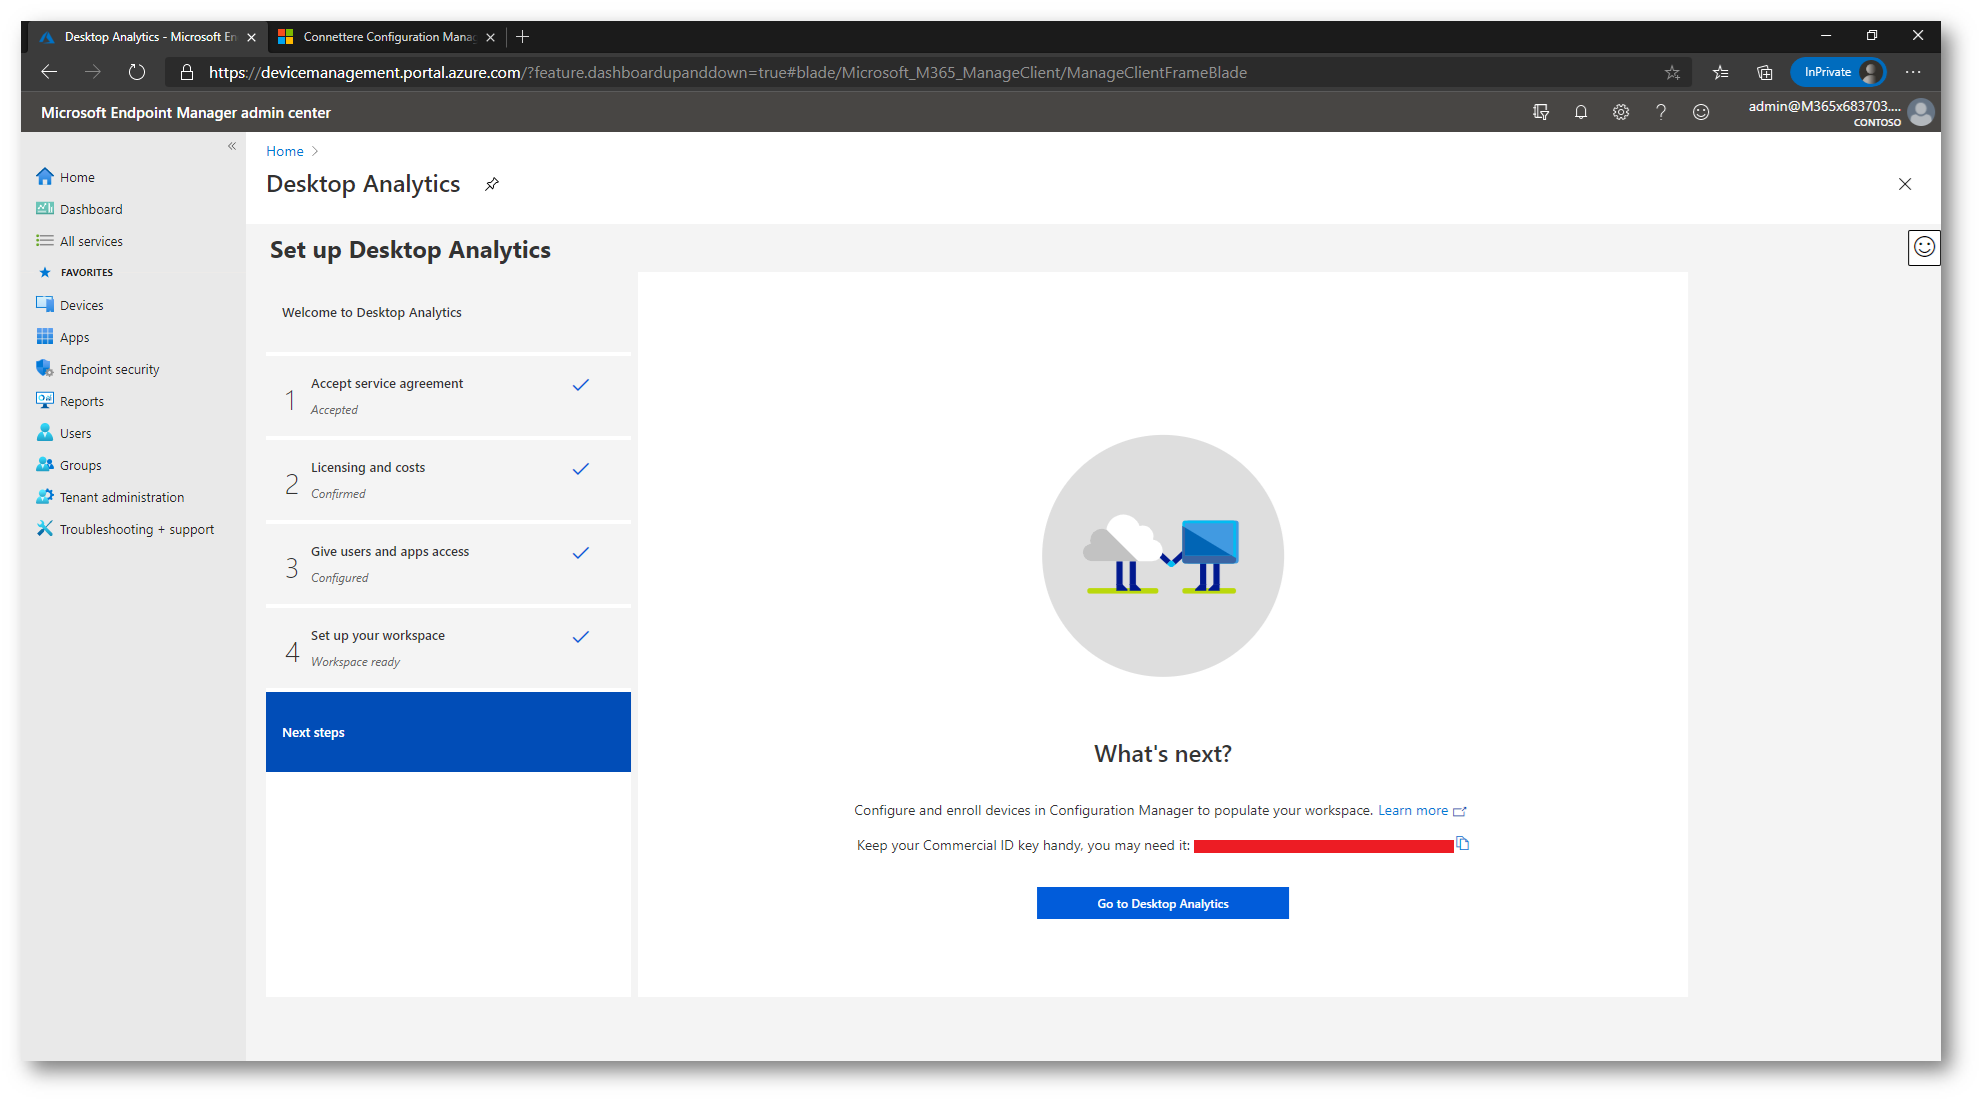Image resolution: width=1983 pixels, height=1103 pixels.
Task: Open the portal settings gear
Action: click(x=1621, y=112)
